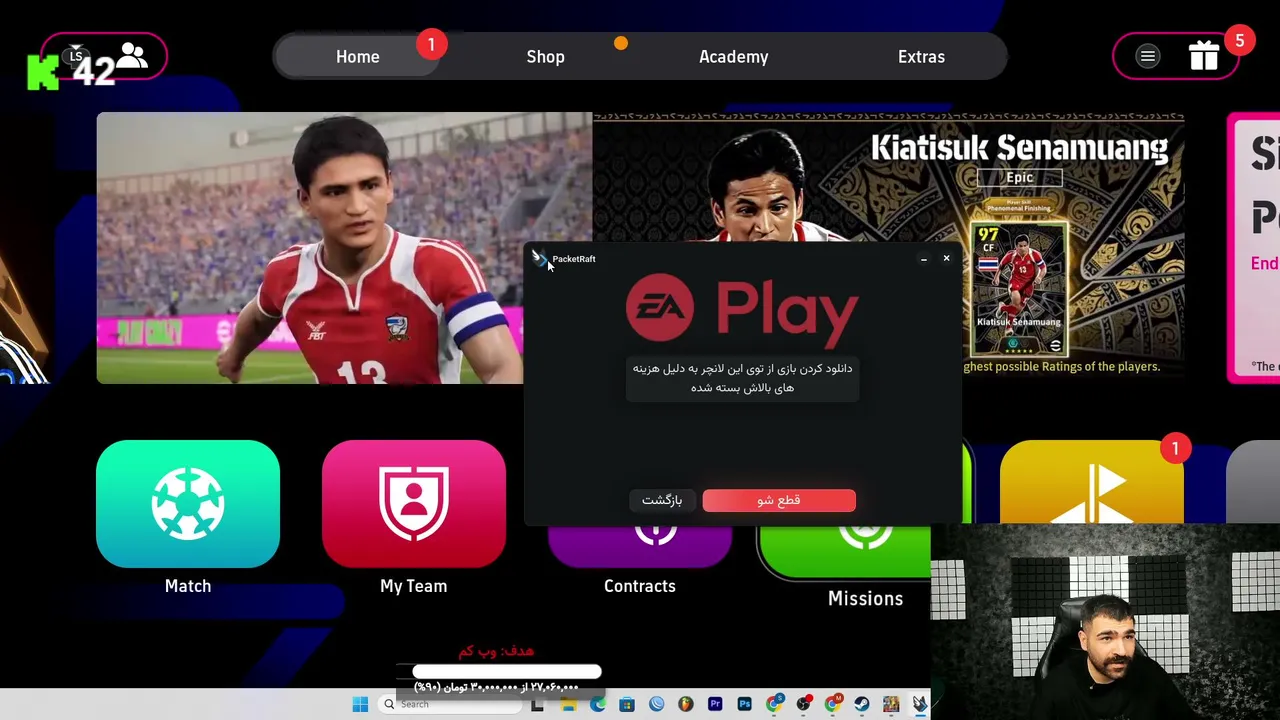Image resolution: width=1280 pixels, height=720 pixels.
Task: Switch to the Shop tab
Action: click(545, 57)
